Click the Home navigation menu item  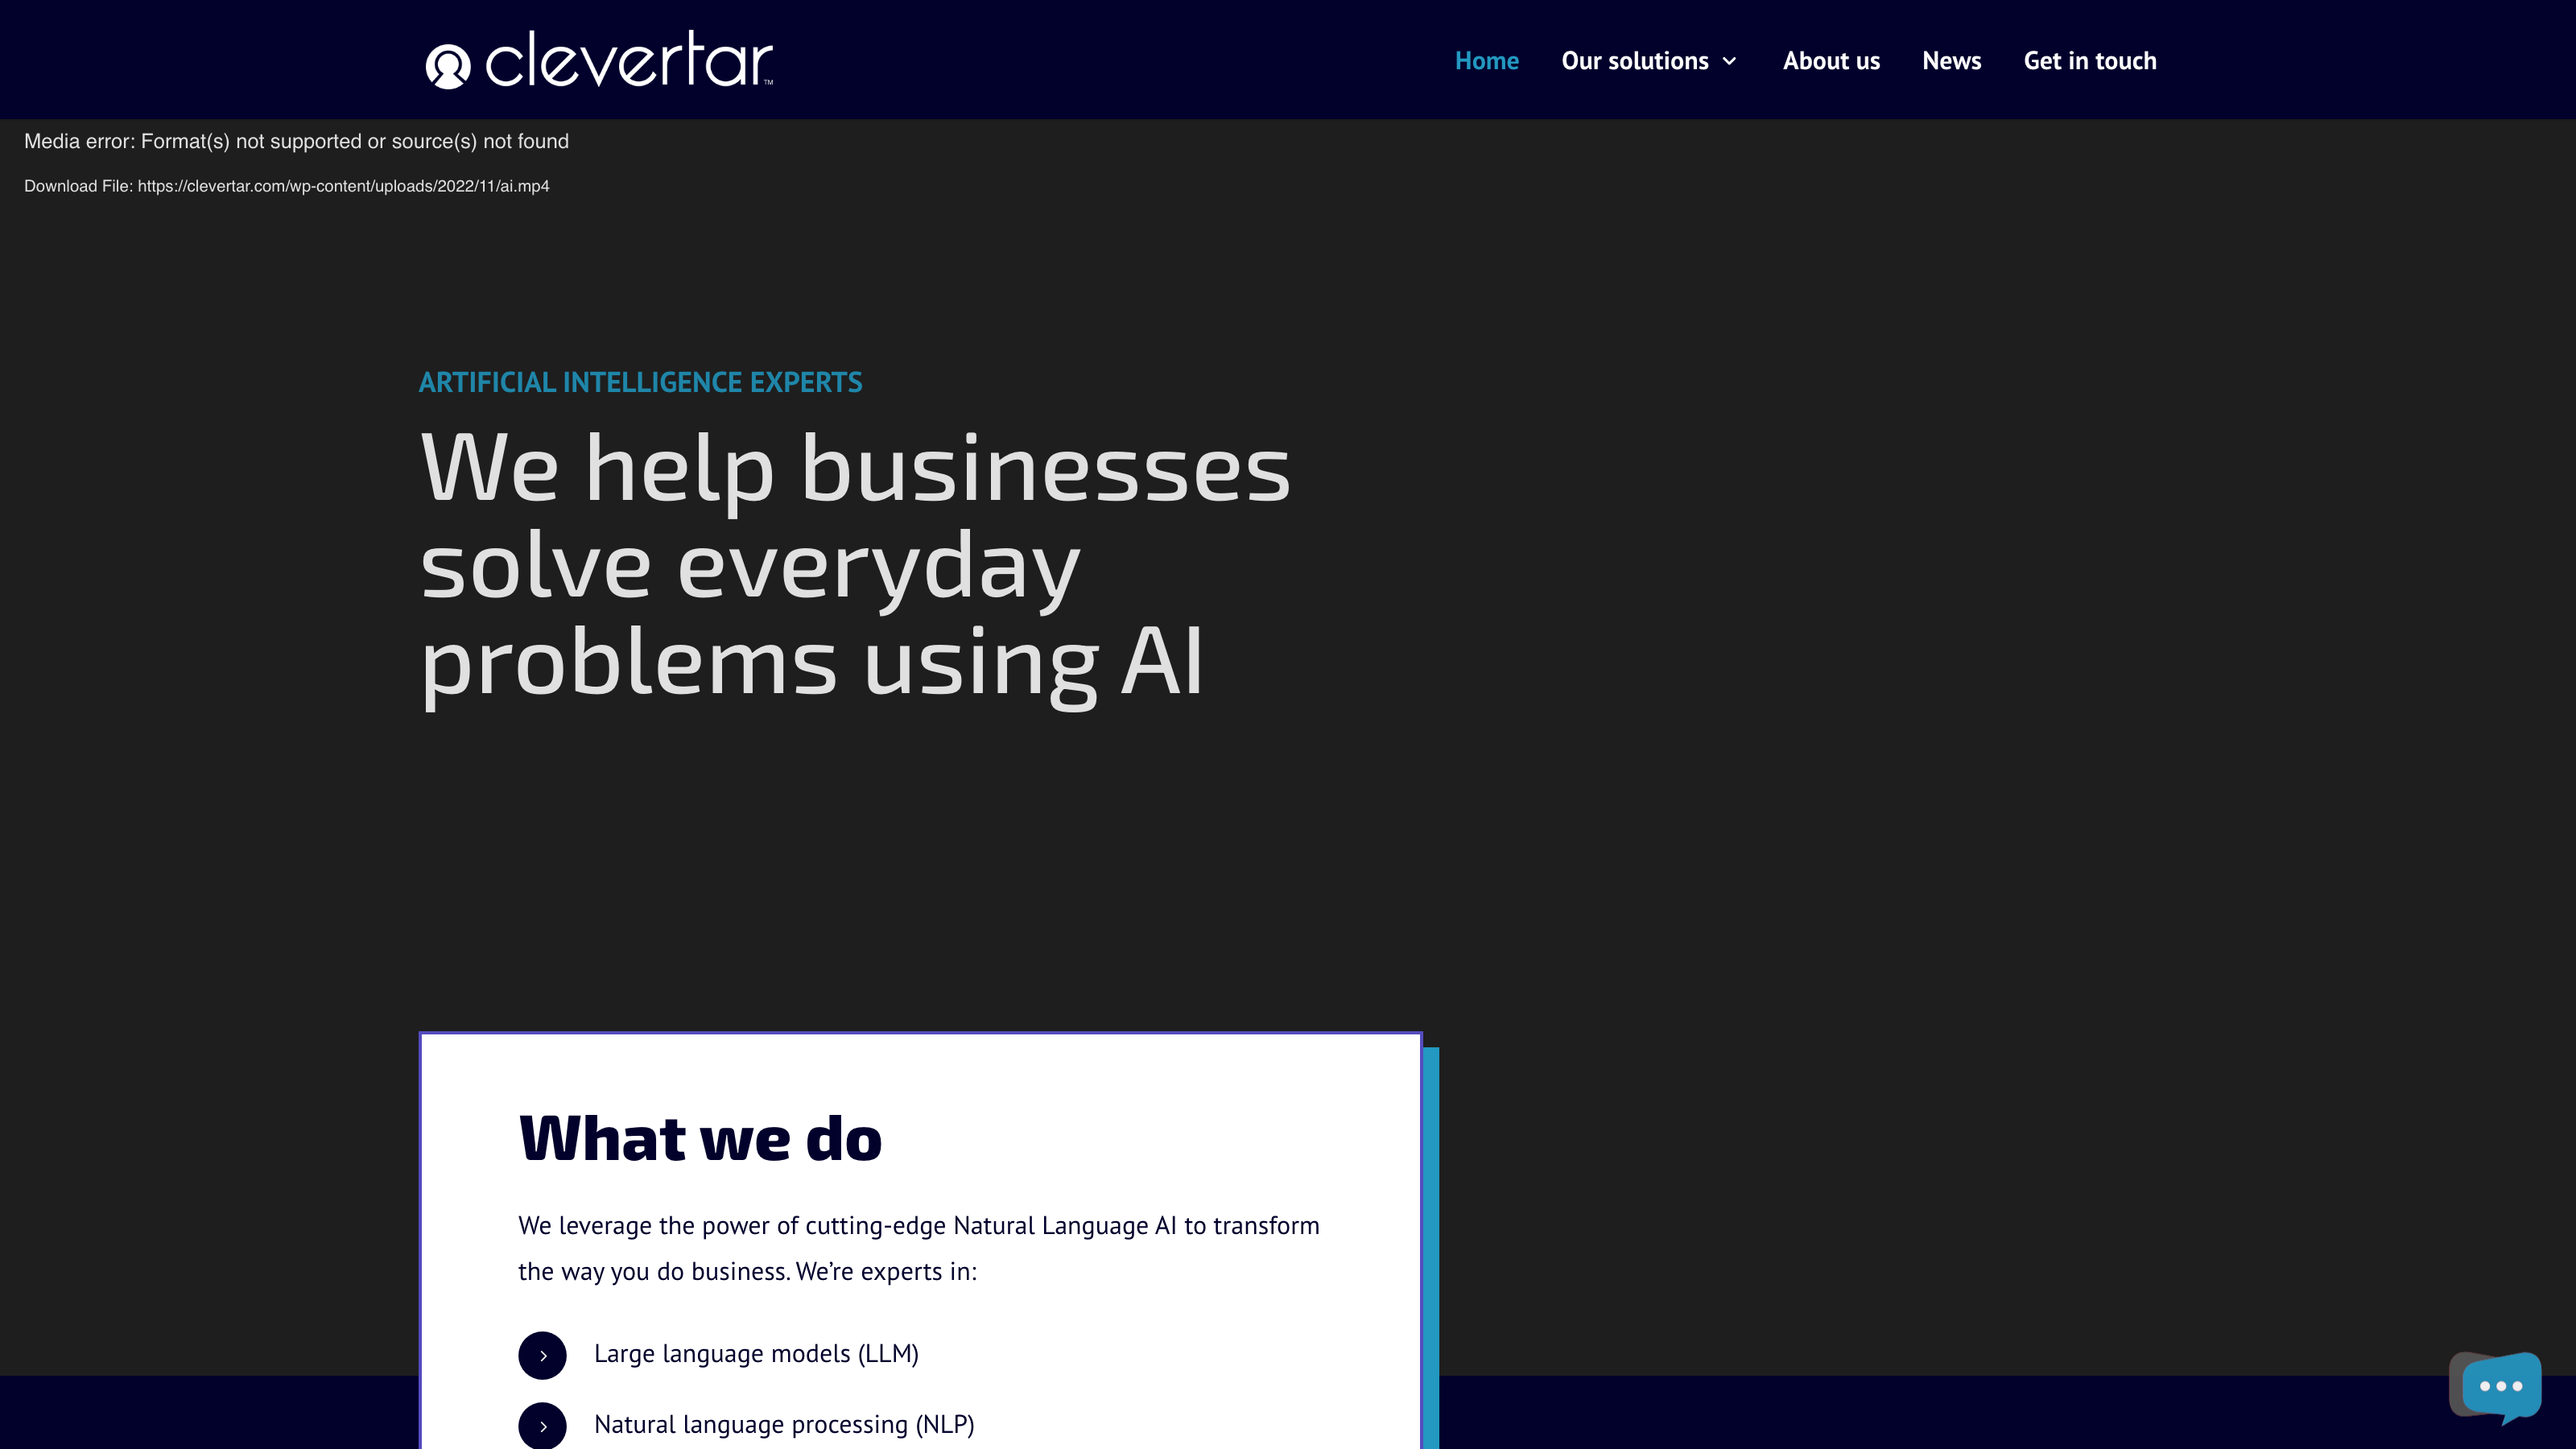1486,60
